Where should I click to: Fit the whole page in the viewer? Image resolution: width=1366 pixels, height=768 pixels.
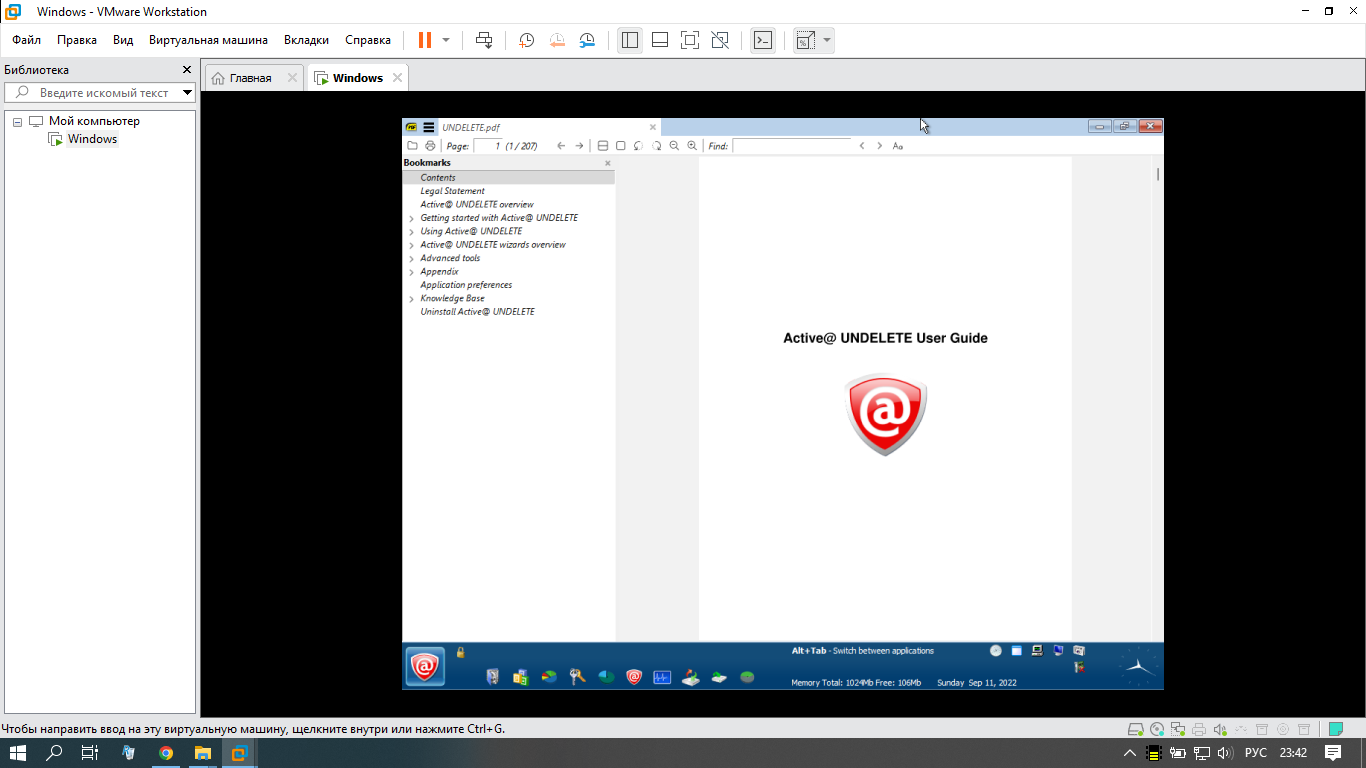tap(621, 146)
